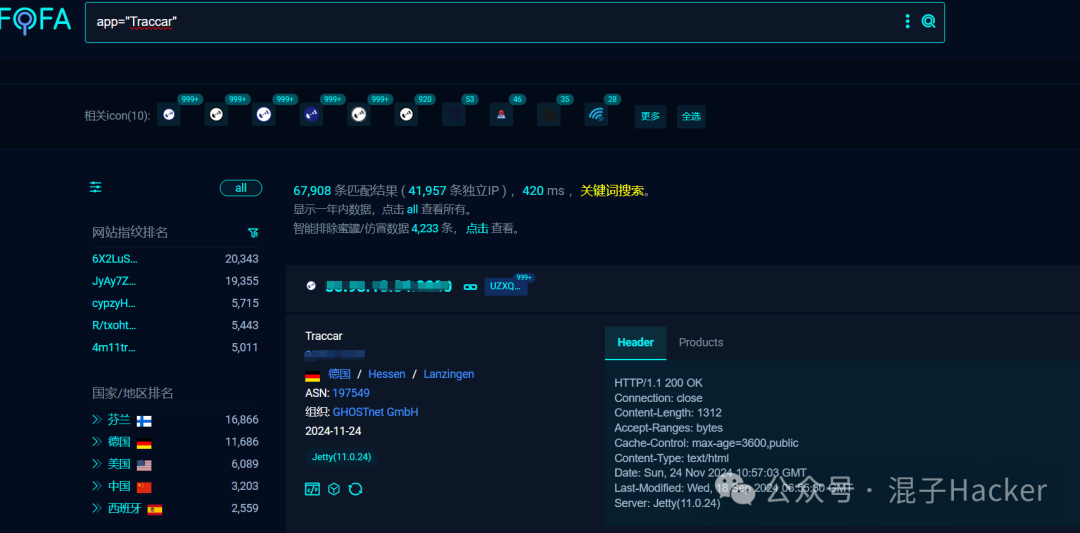Screen dimensions: 1080x533
Task: Click the FOFA logo
Action: 36,21
